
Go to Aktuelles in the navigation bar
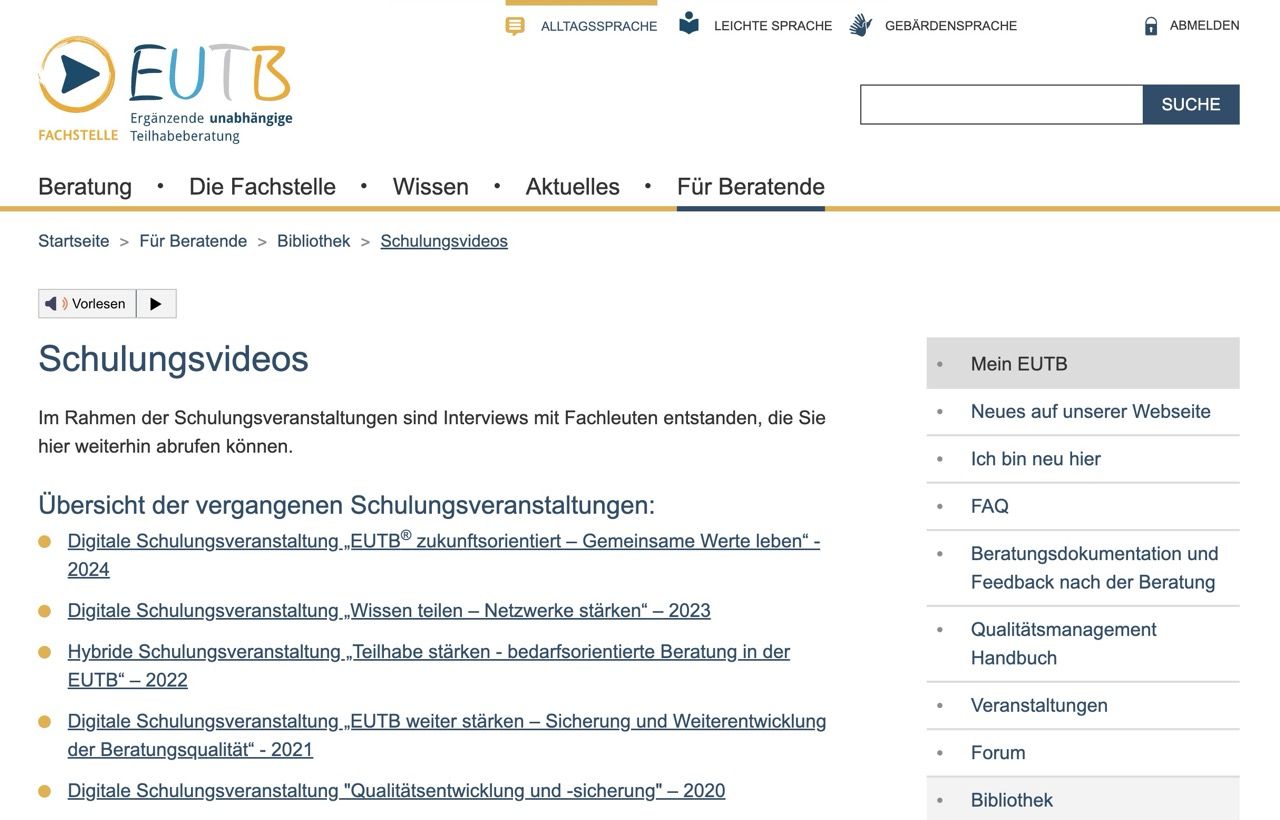pos(572,187)
